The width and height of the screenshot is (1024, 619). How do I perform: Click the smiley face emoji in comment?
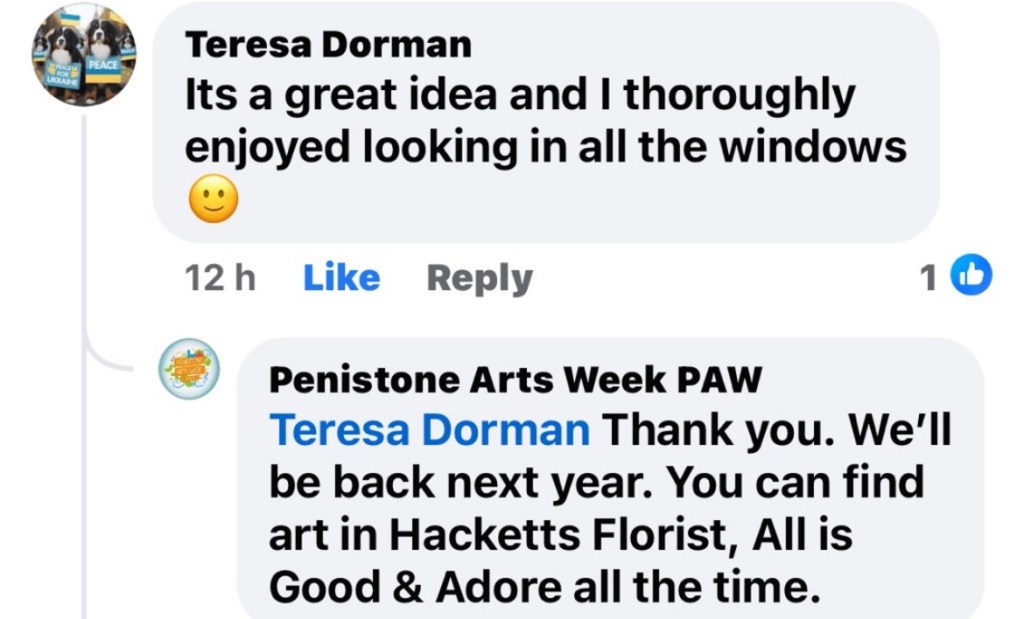tap(212, 201)
